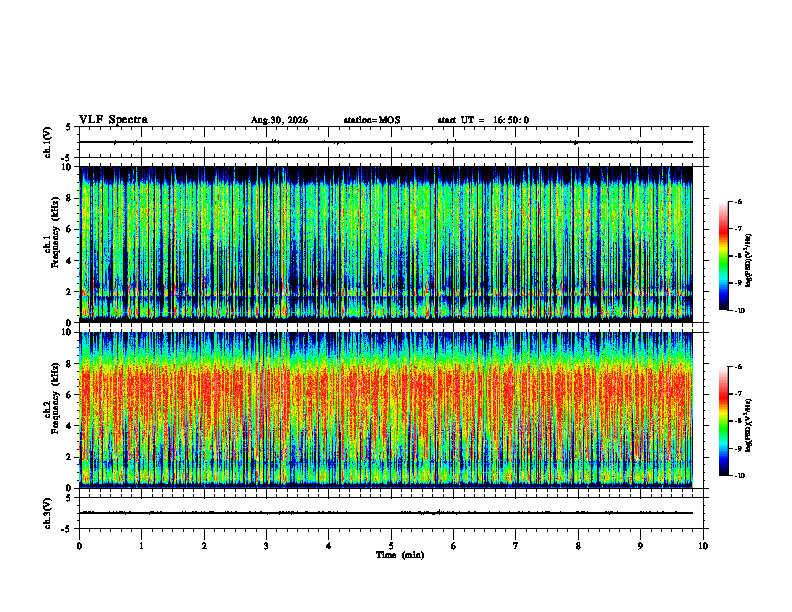Click the 0 min tick on time axis

point(79,546)
